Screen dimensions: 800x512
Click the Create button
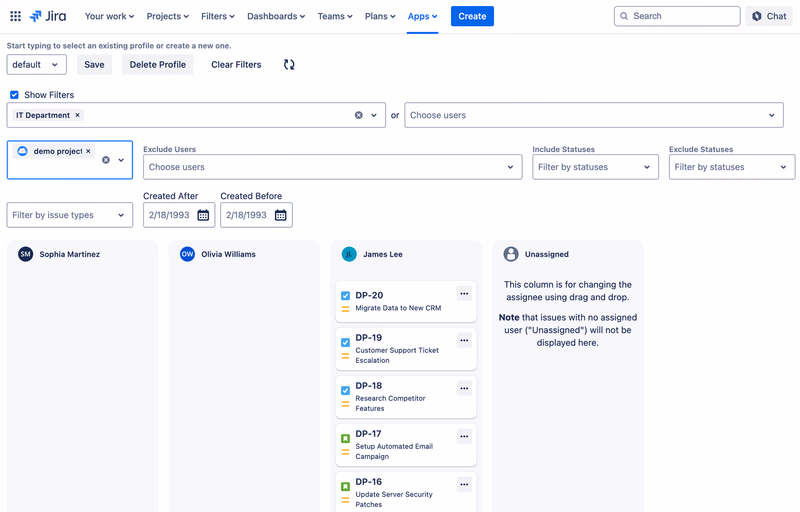pyautogui.click(x=472, y=16)
